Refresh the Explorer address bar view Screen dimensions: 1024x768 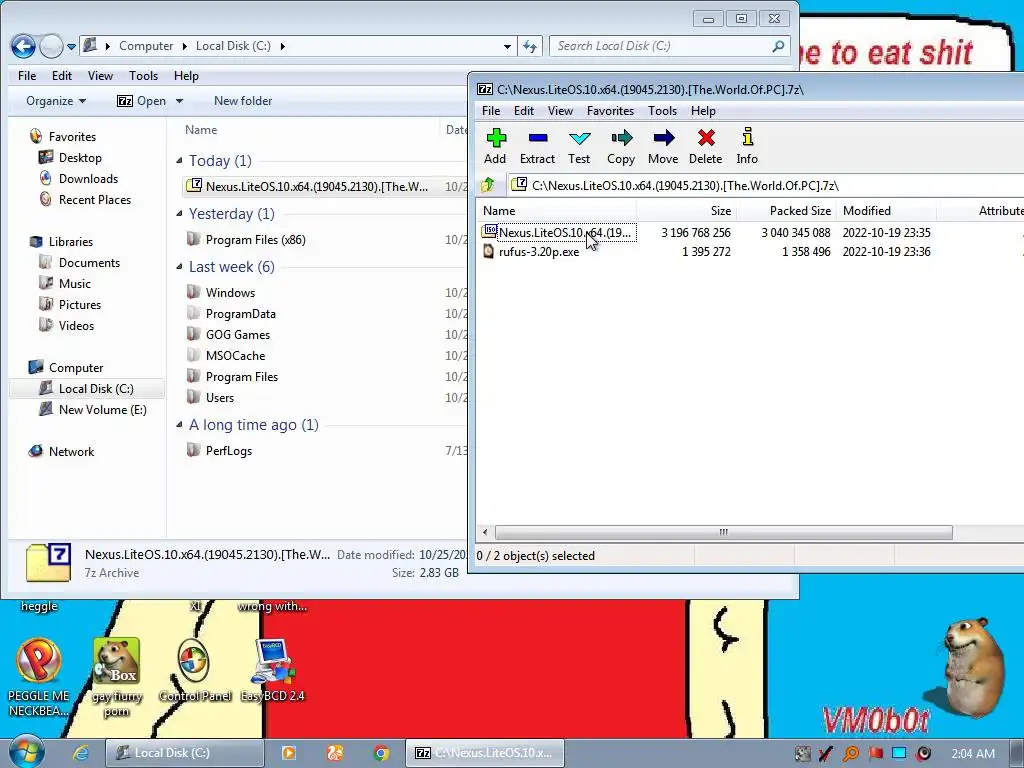click(530, 46)
